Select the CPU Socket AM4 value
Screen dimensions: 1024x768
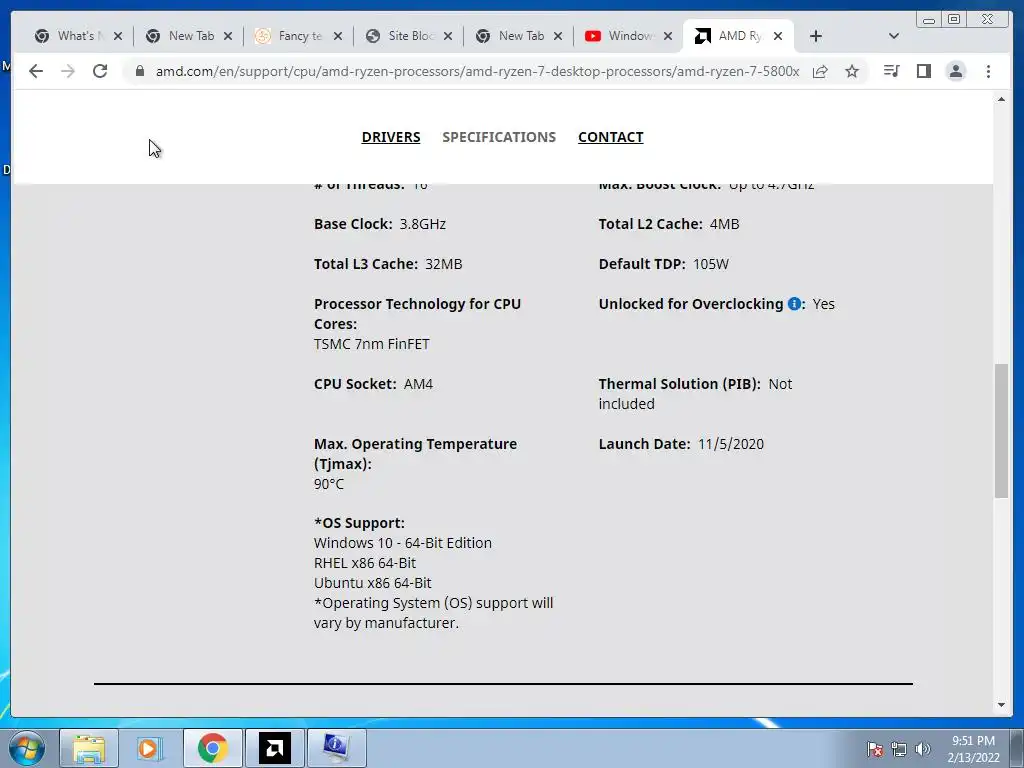point(418,384)
